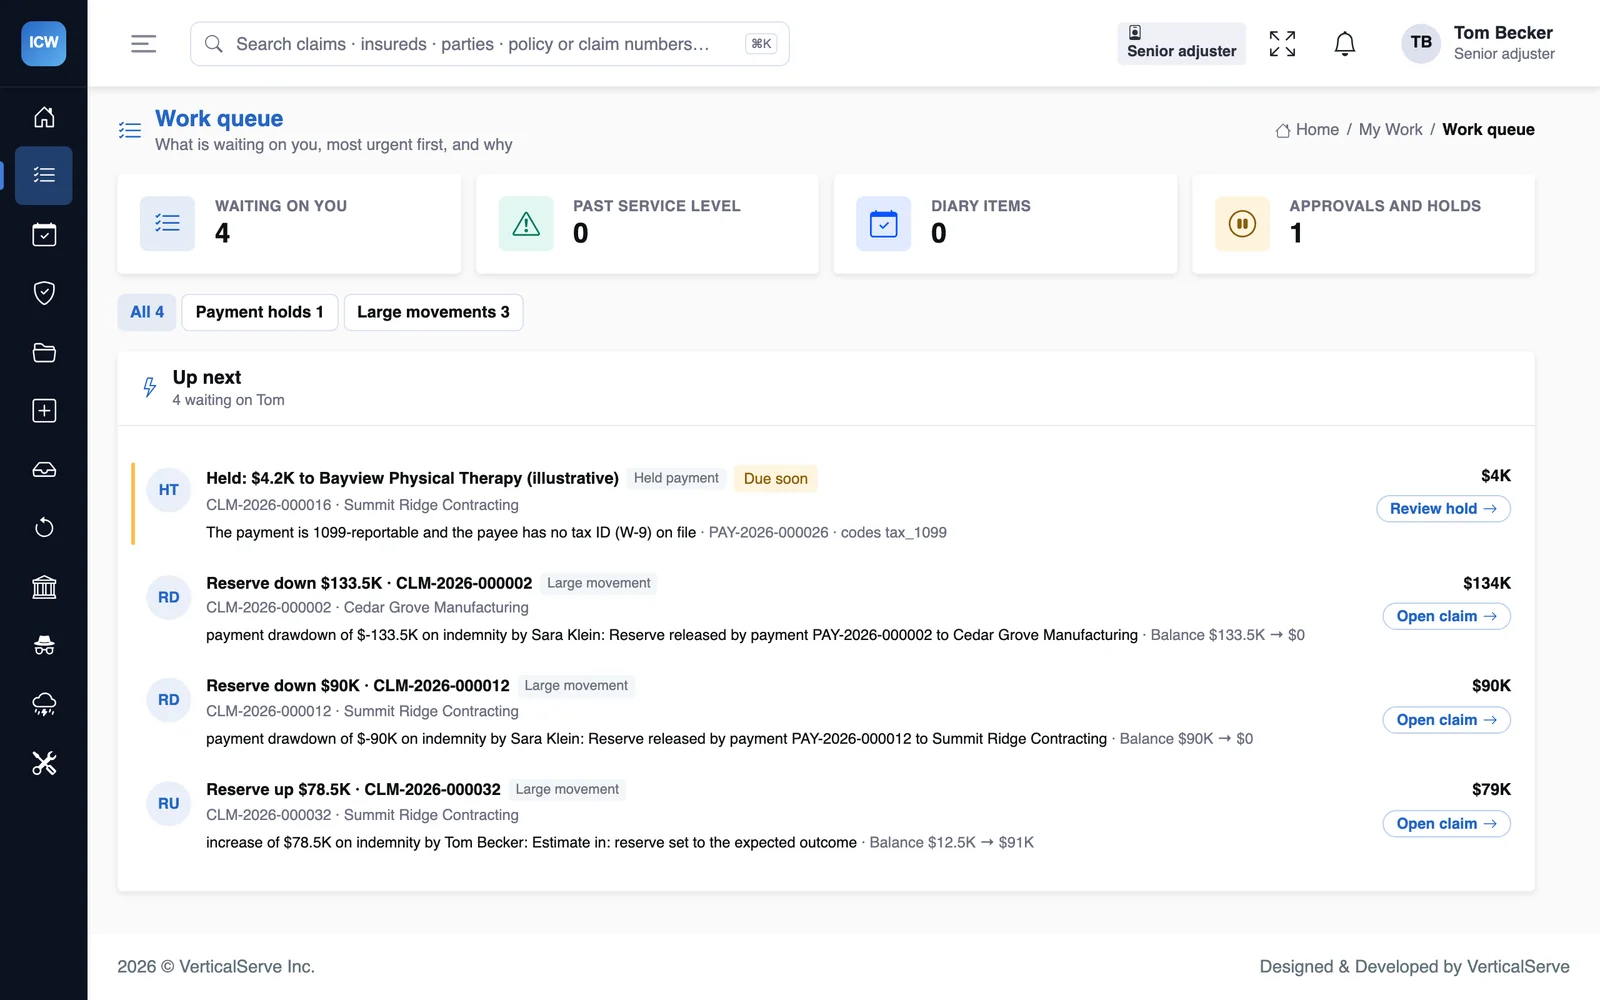Click the Review hold button
The width and height of the screenshot is (1600, 1000).
pyautogui.click(x=1443, y=509)
